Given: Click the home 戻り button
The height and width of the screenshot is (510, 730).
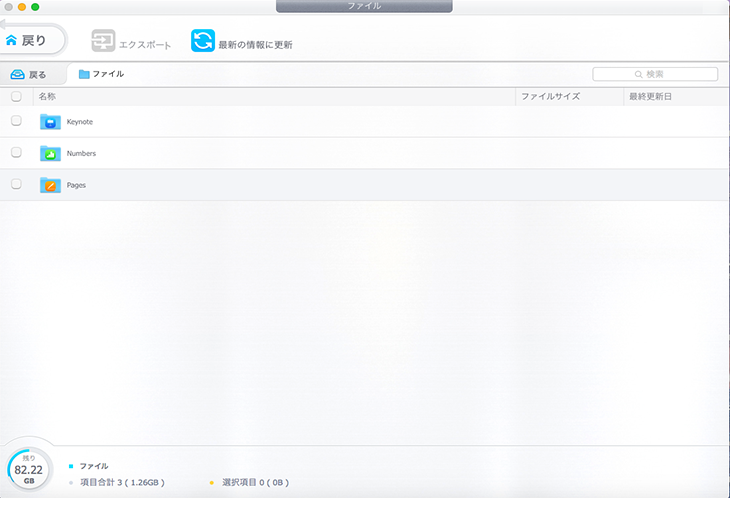Looking at the screenshot, I should tap(32, 41).
